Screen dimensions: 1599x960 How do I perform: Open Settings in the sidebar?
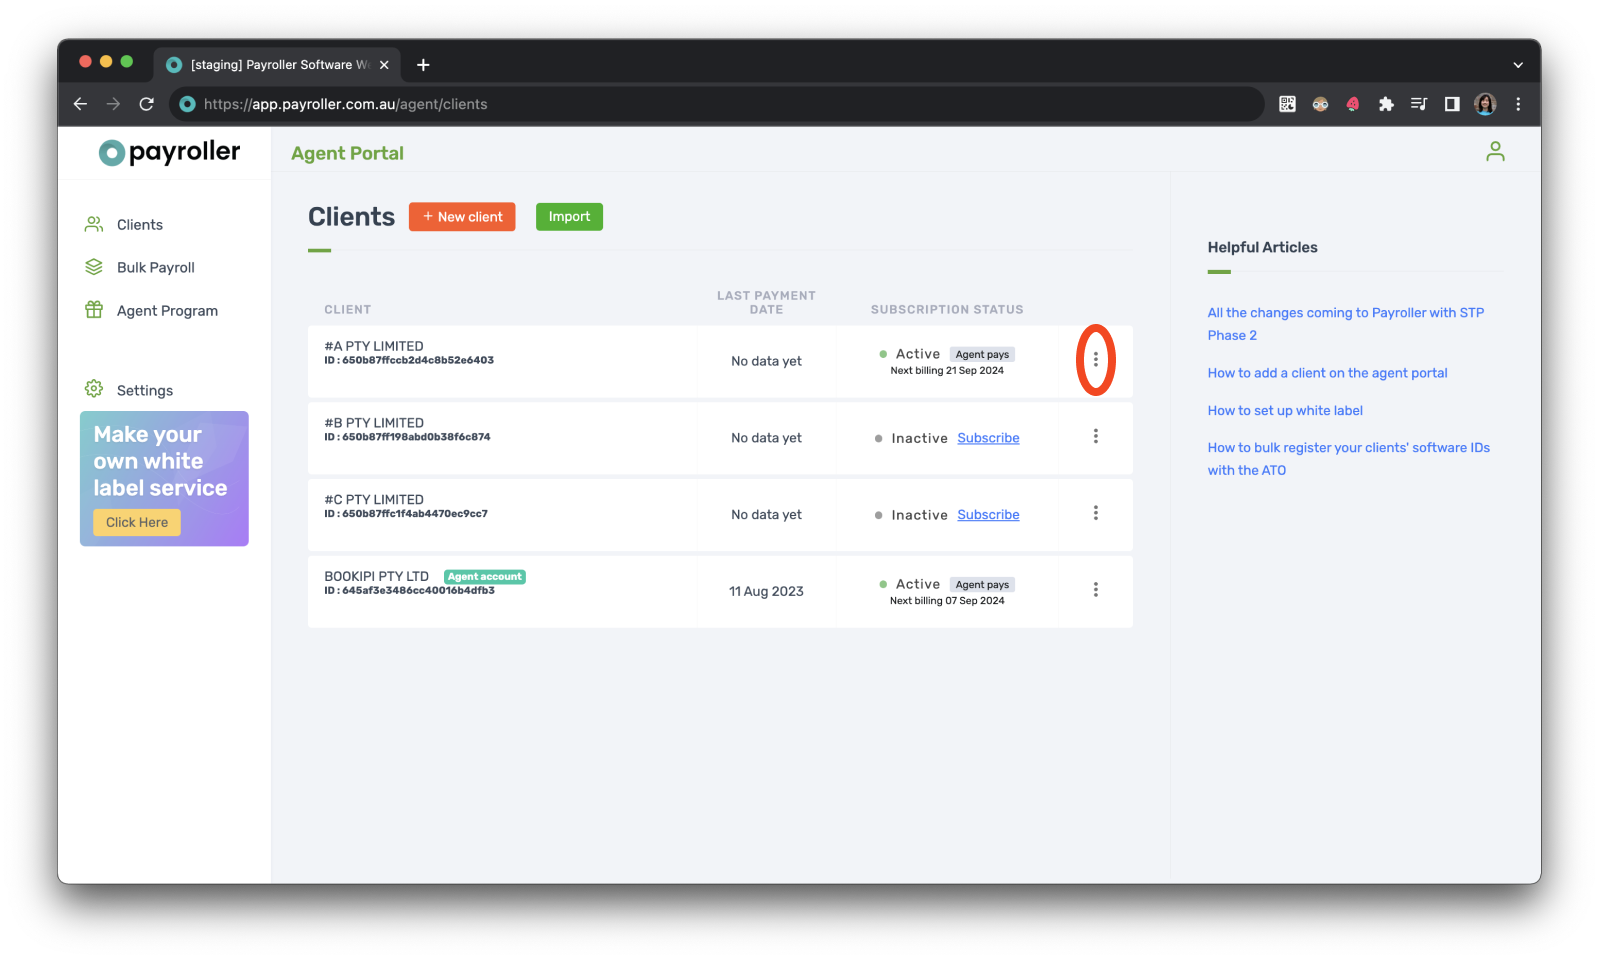tap(144, 391)
